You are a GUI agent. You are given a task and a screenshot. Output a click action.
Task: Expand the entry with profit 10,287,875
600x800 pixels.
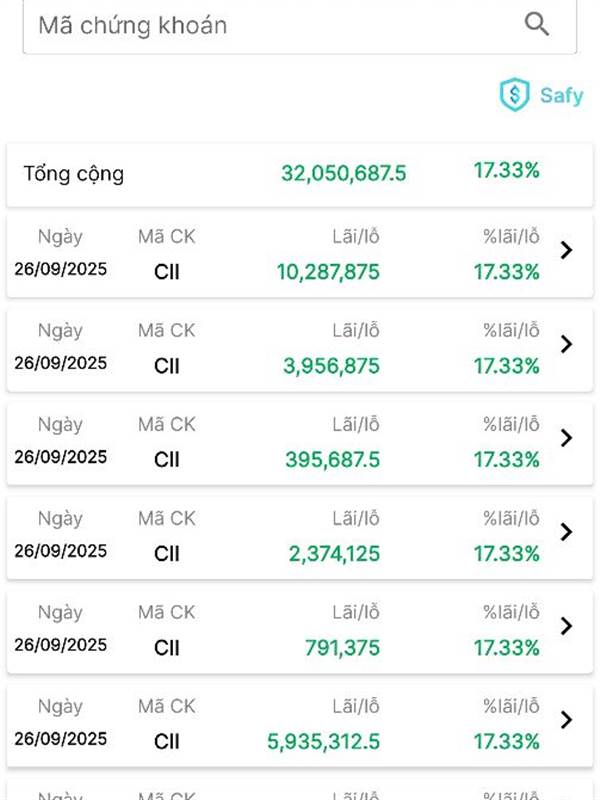pyautogui.click(x=567, y=251)
